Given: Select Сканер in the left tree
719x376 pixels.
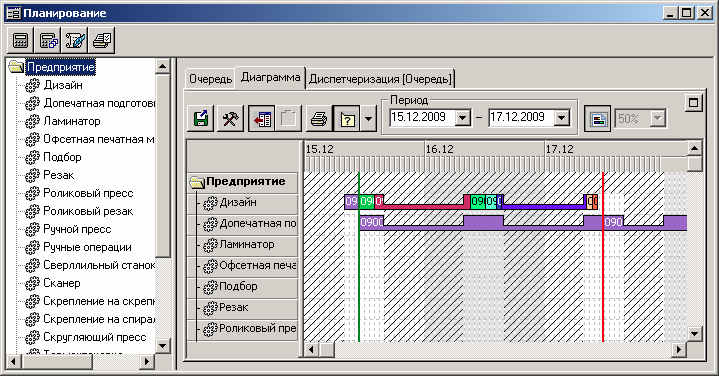Looking at the screenshot, I should [61, 283].
